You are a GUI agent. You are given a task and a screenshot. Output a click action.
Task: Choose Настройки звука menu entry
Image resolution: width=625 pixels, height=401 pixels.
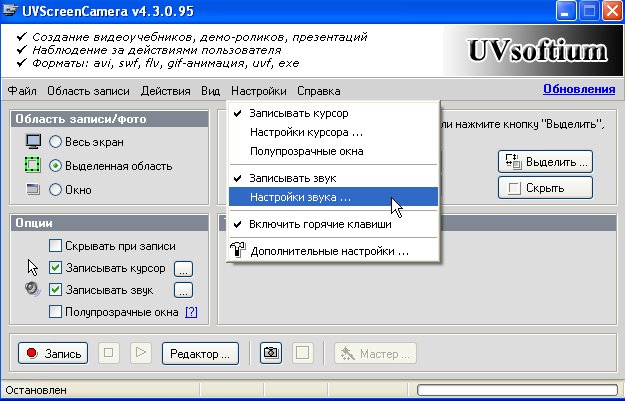coord(333,197)
